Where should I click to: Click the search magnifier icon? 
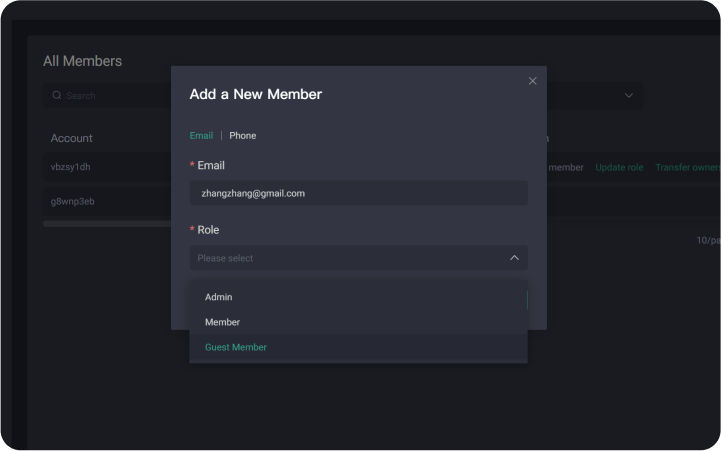[57, 96]
